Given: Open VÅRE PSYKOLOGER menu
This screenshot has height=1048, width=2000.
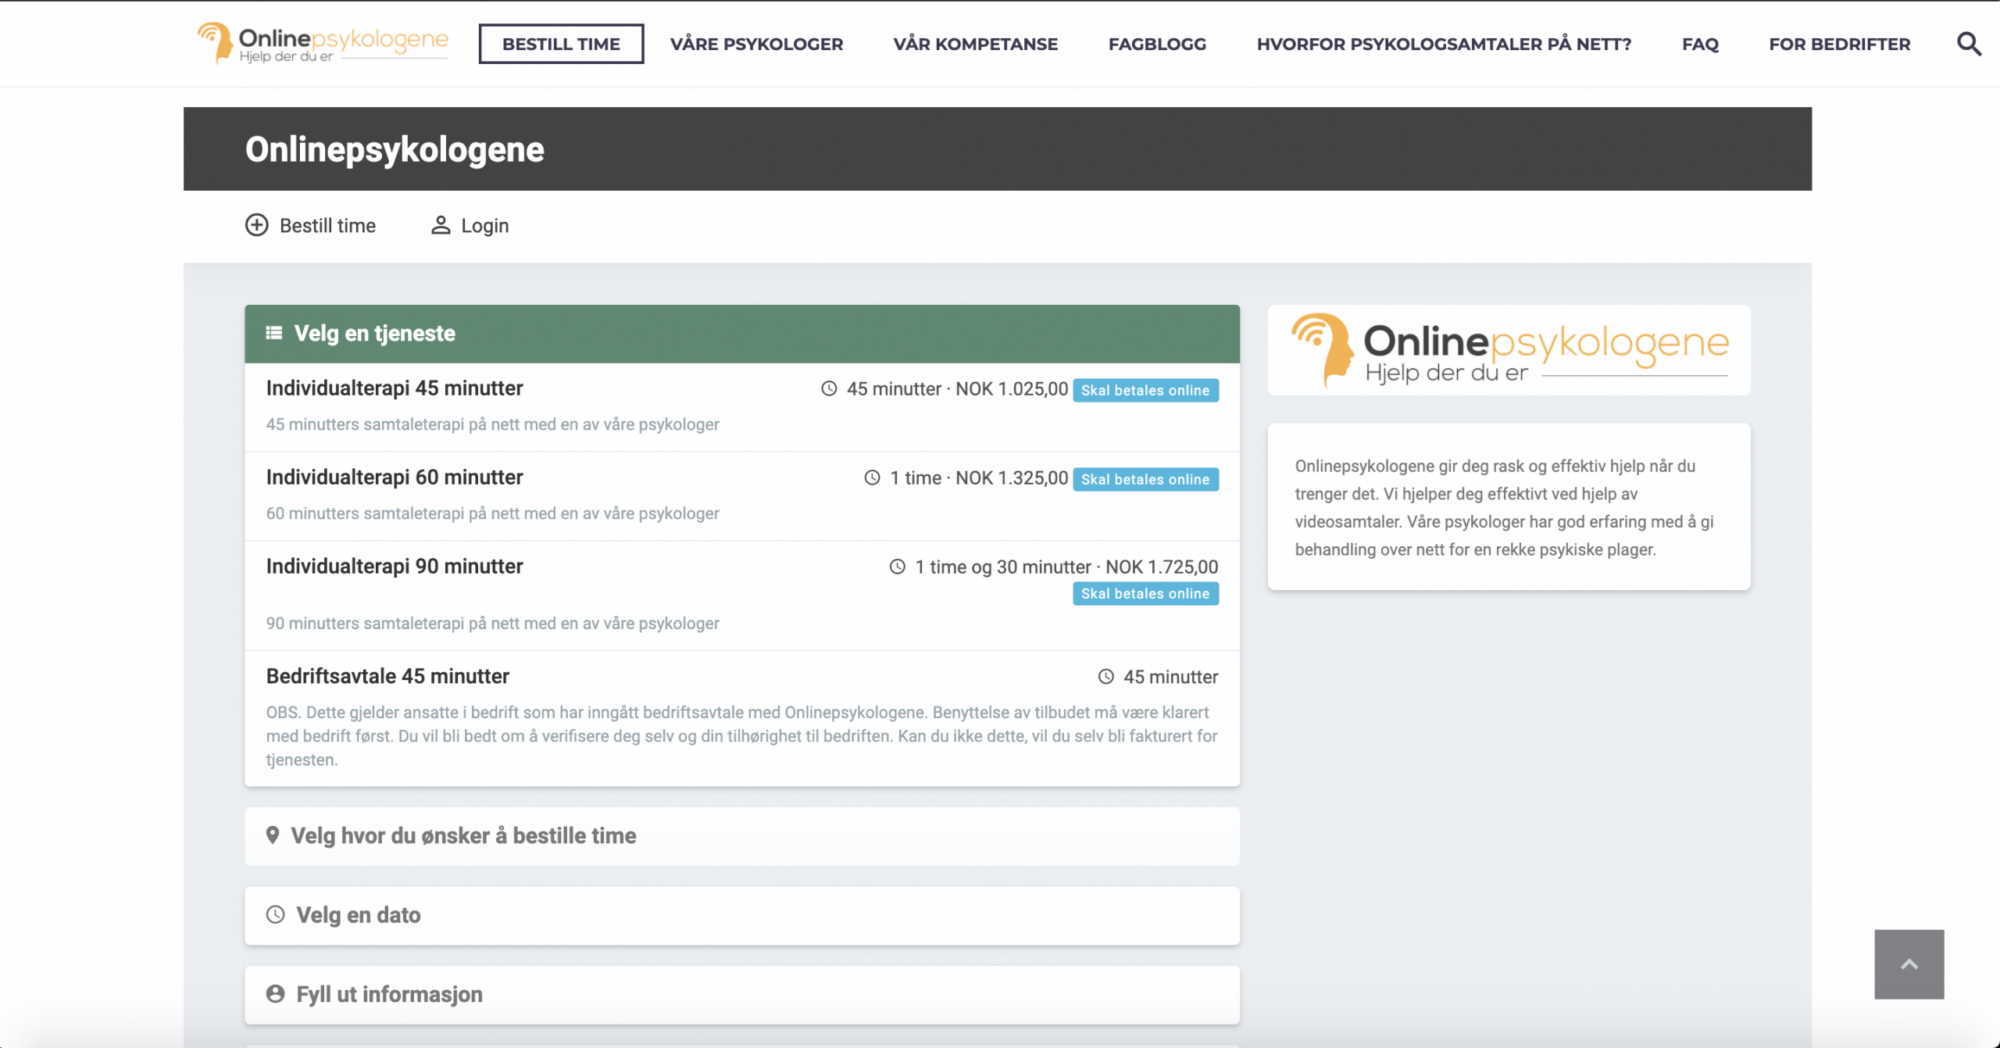Looking at the screenshot, I should pyautogui.click(x=757, y=44).
